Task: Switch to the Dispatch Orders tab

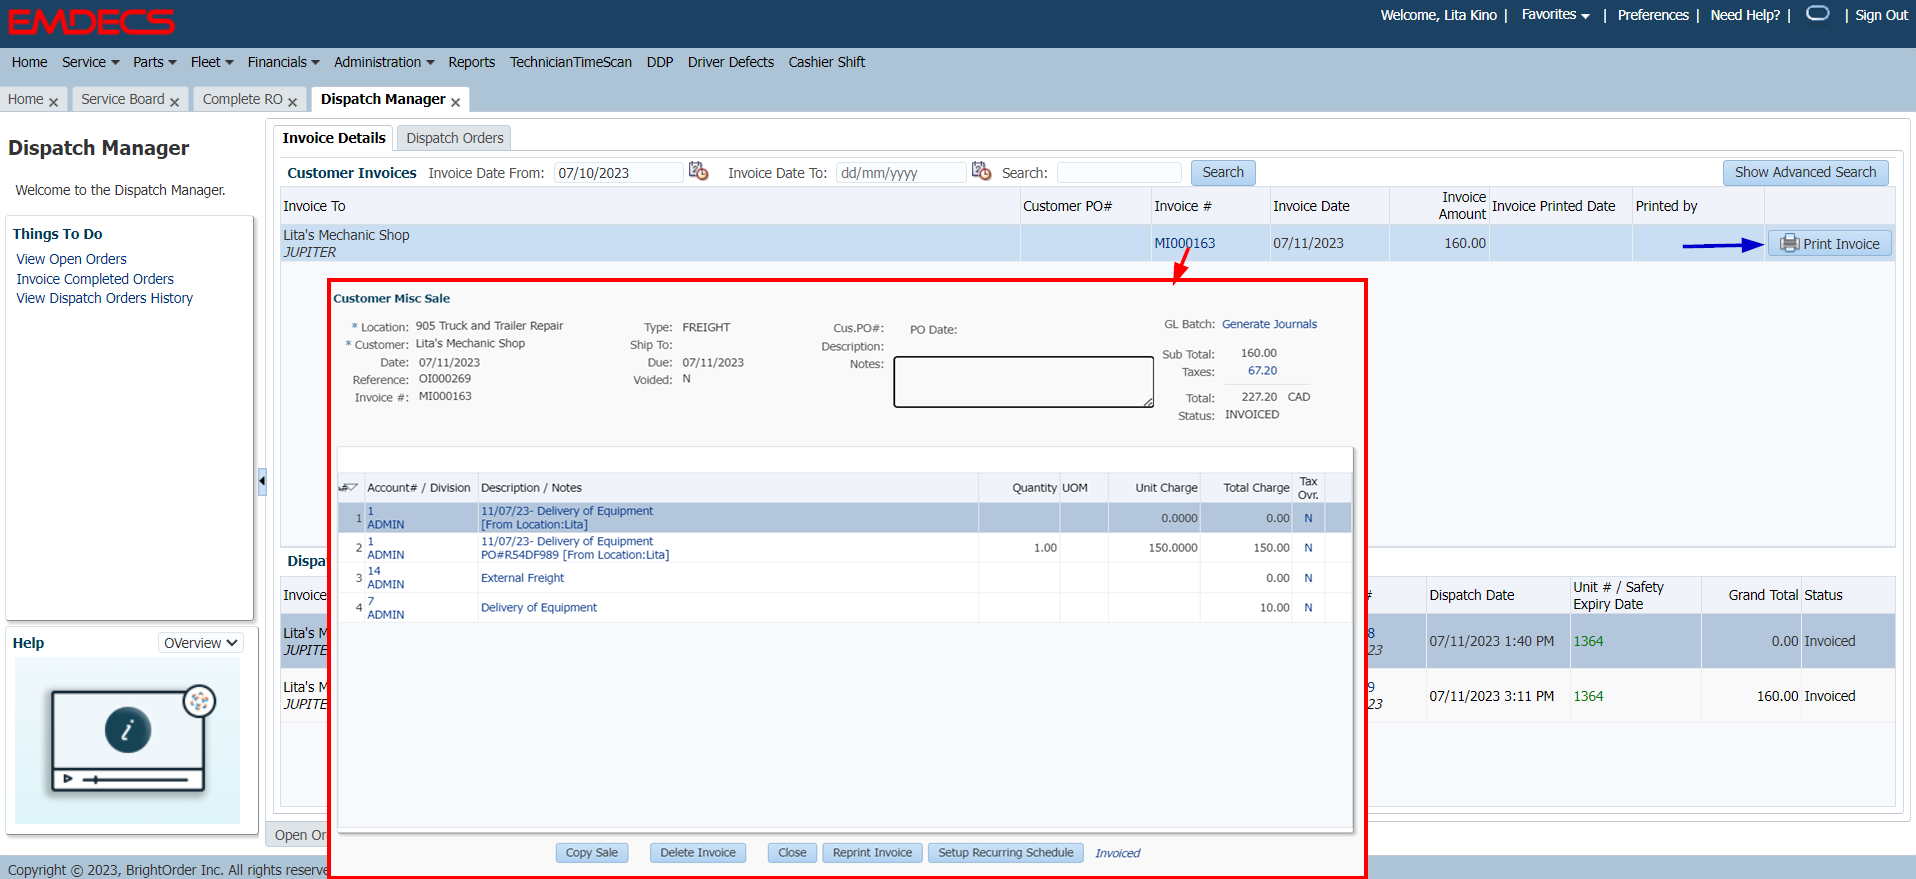Action: [x=454, y=138]
